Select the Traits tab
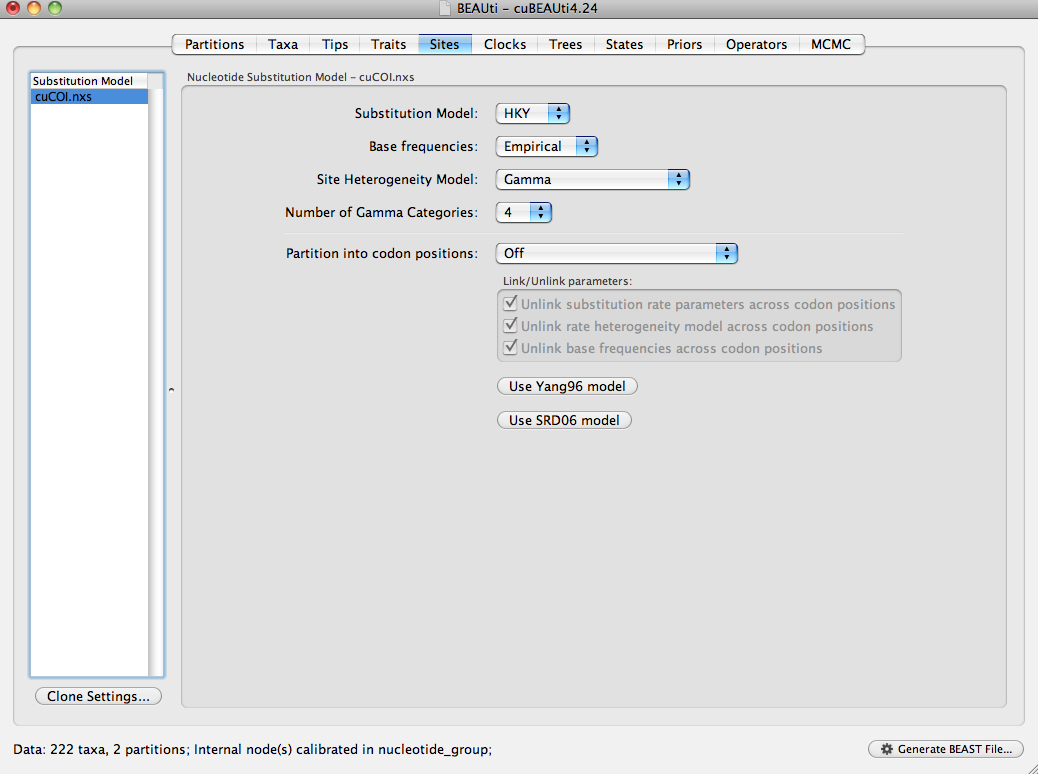Viewport: 1038px width, 774px height. [x=389, y=44]
